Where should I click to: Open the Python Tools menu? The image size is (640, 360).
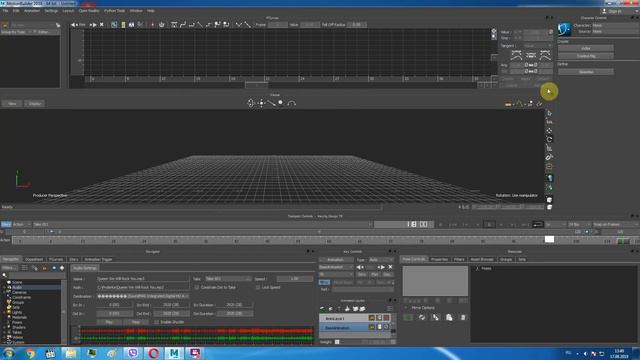click(114, 11)
